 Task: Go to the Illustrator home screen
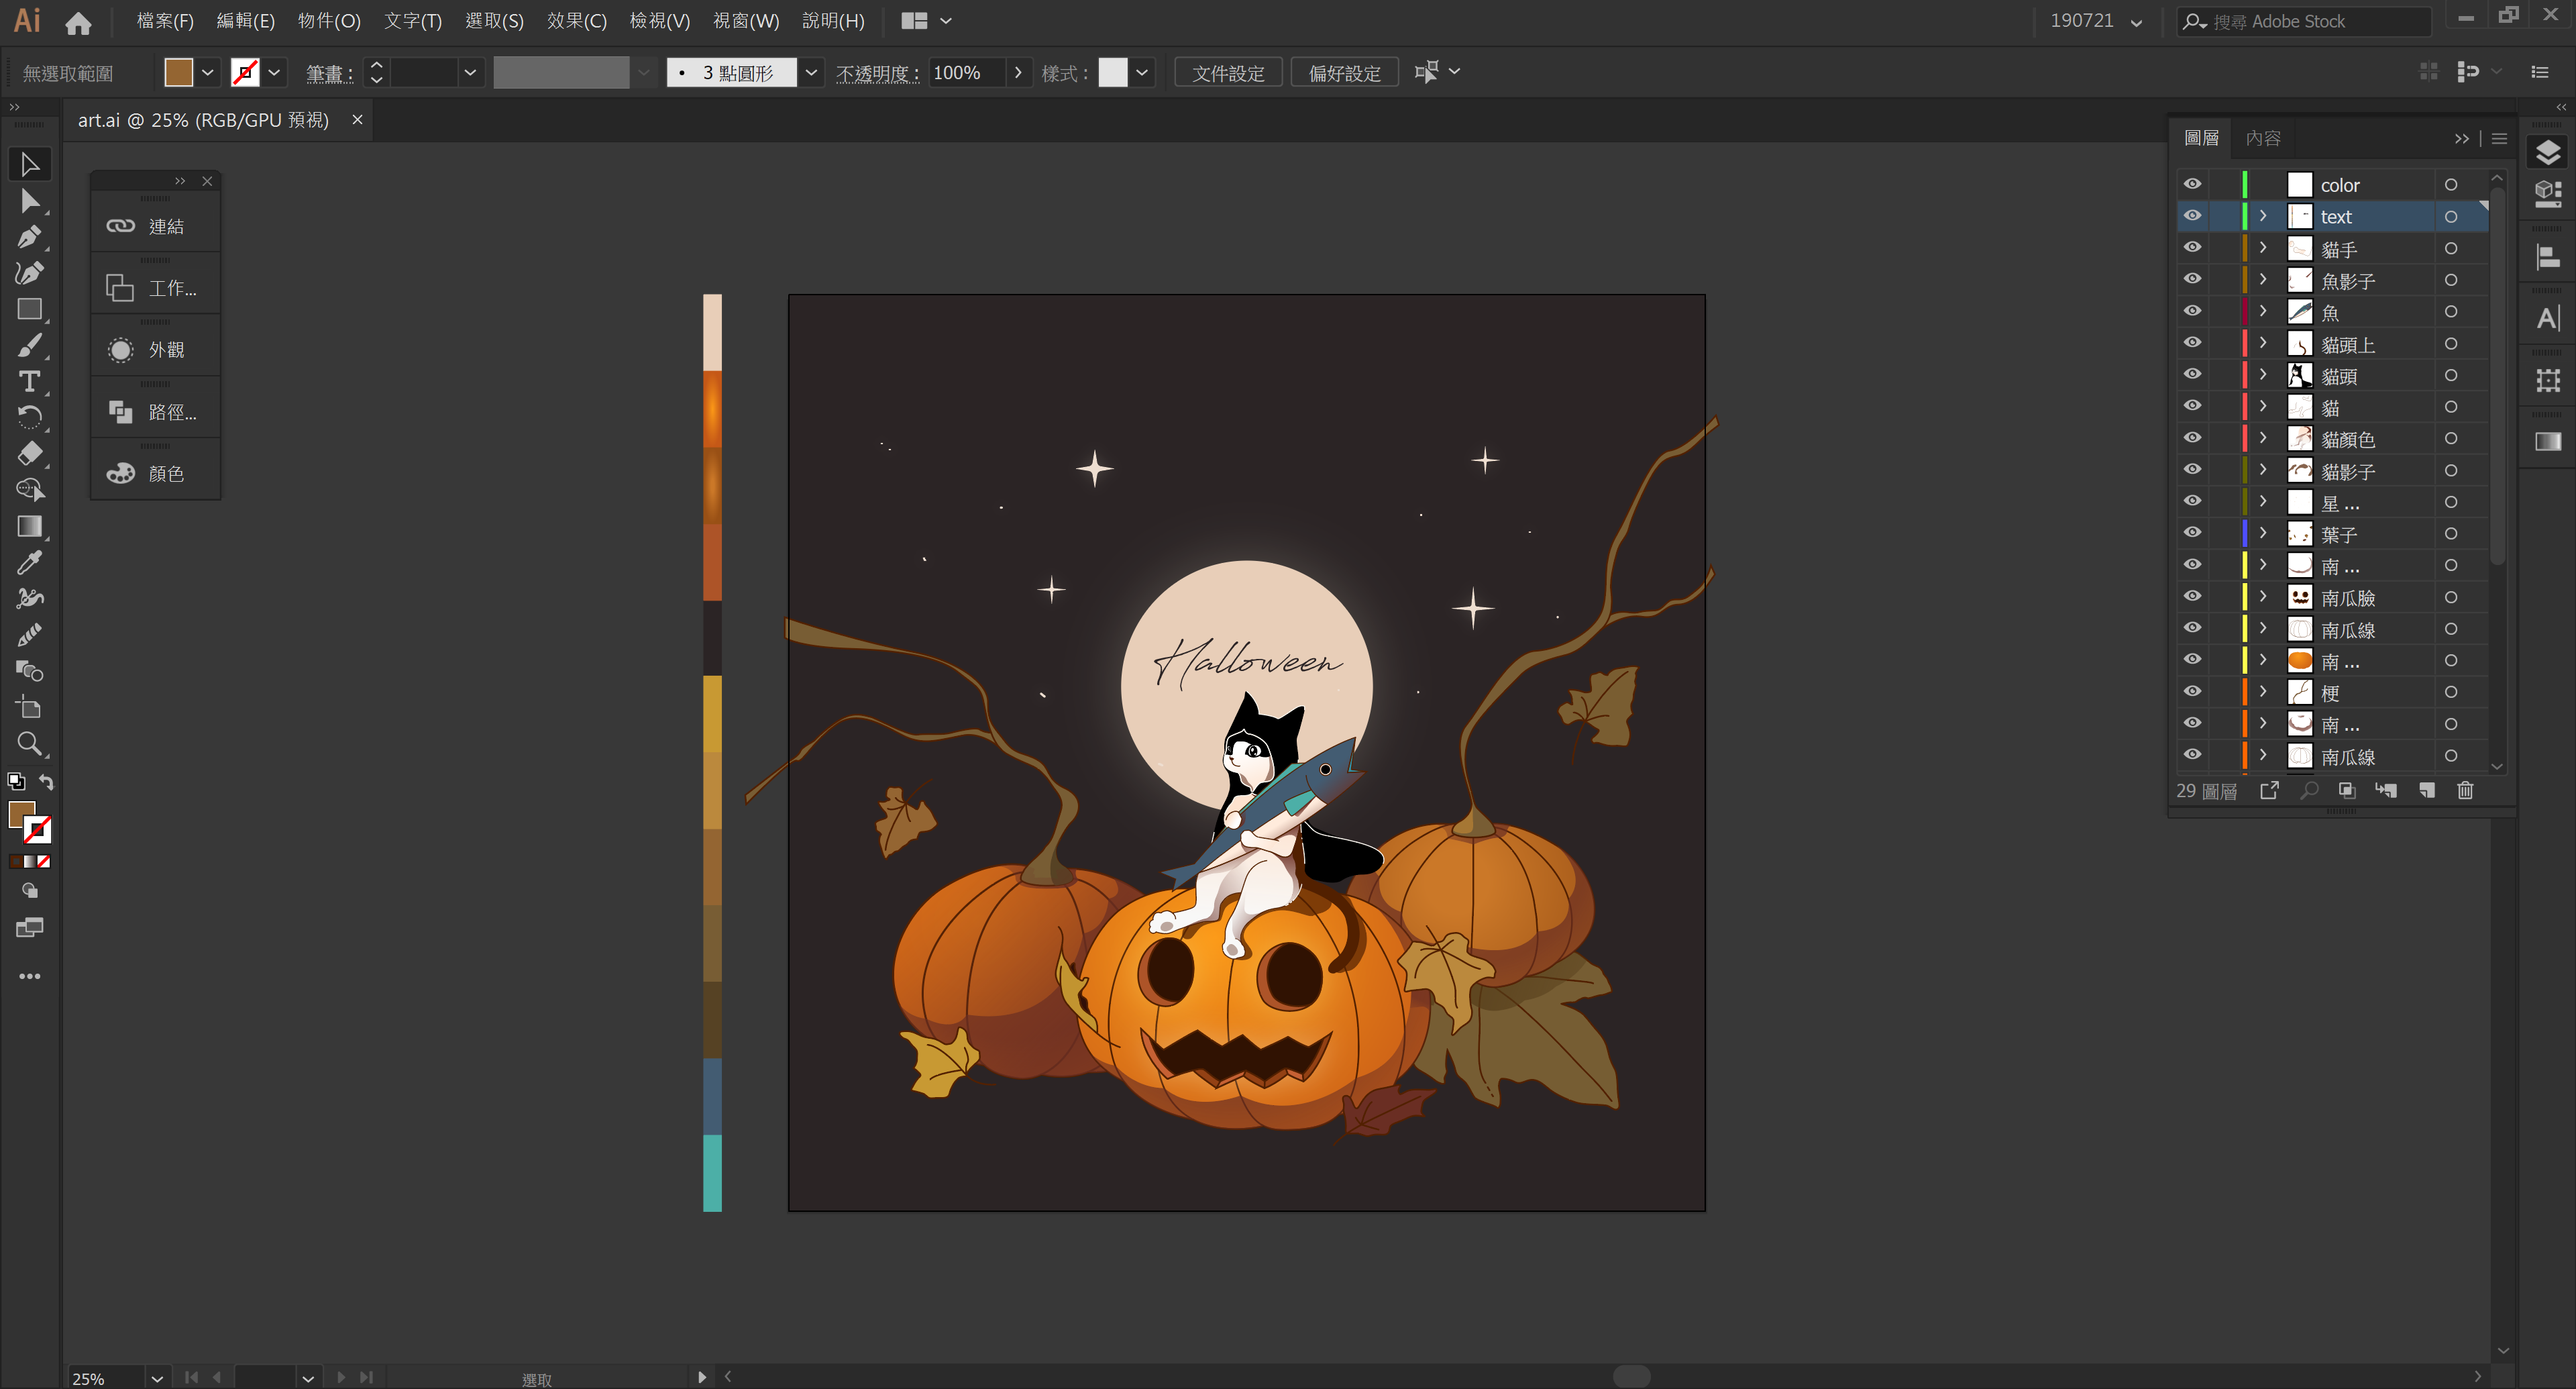click(x=78, y=22)
